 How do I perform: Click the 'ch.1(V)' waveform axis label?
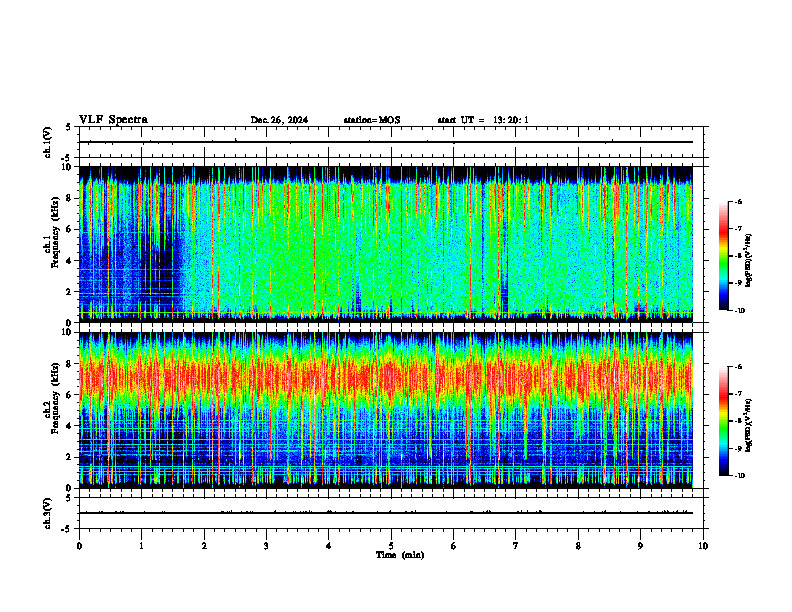point(48,142)
